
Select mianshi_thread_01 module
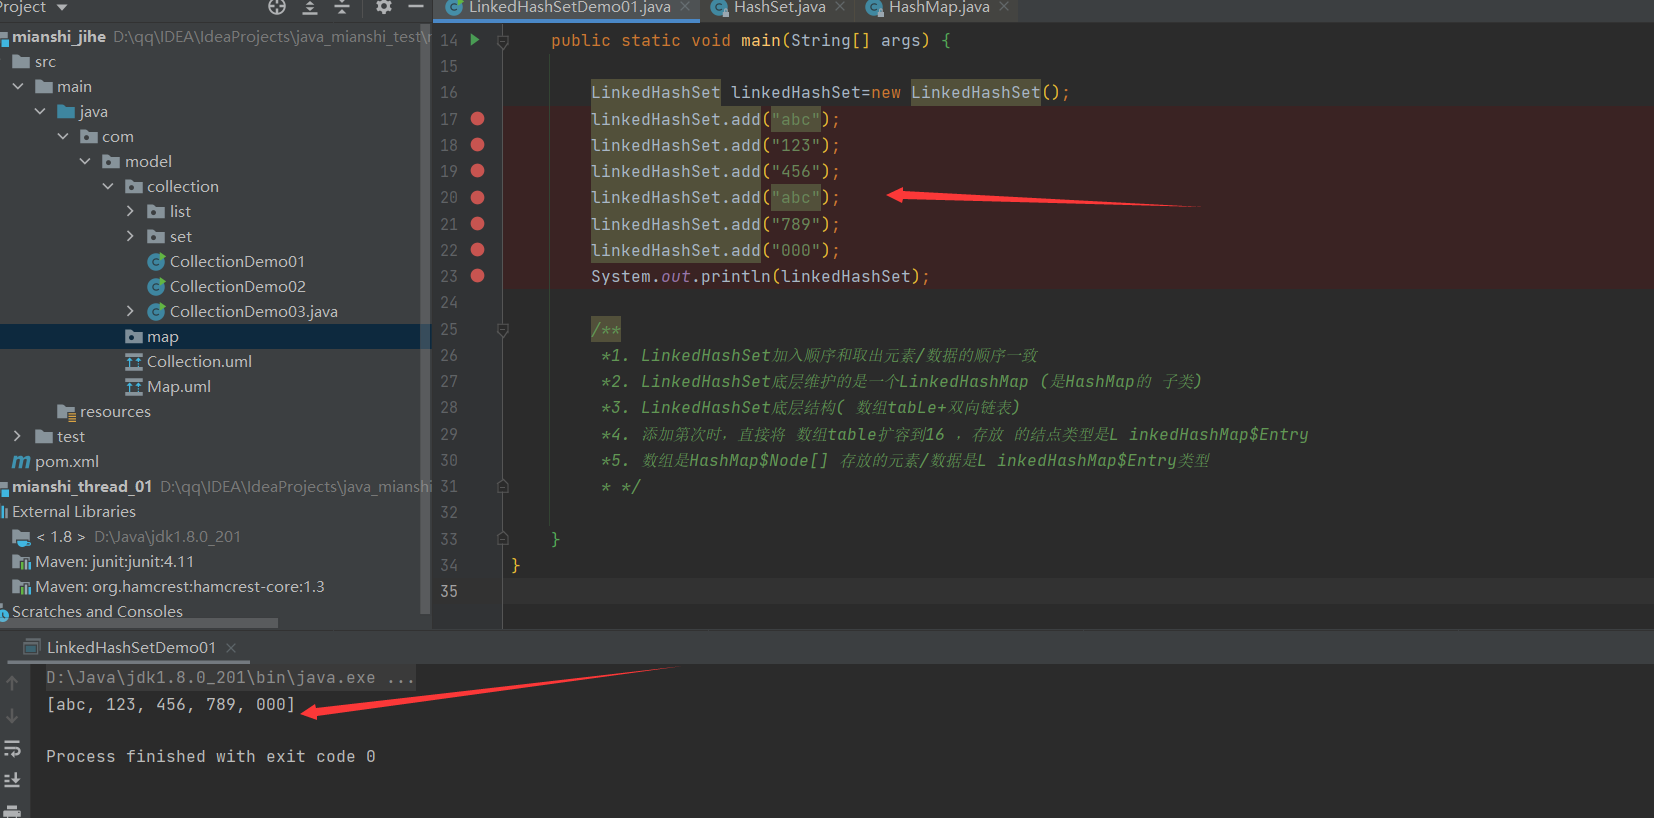(82, 487)
